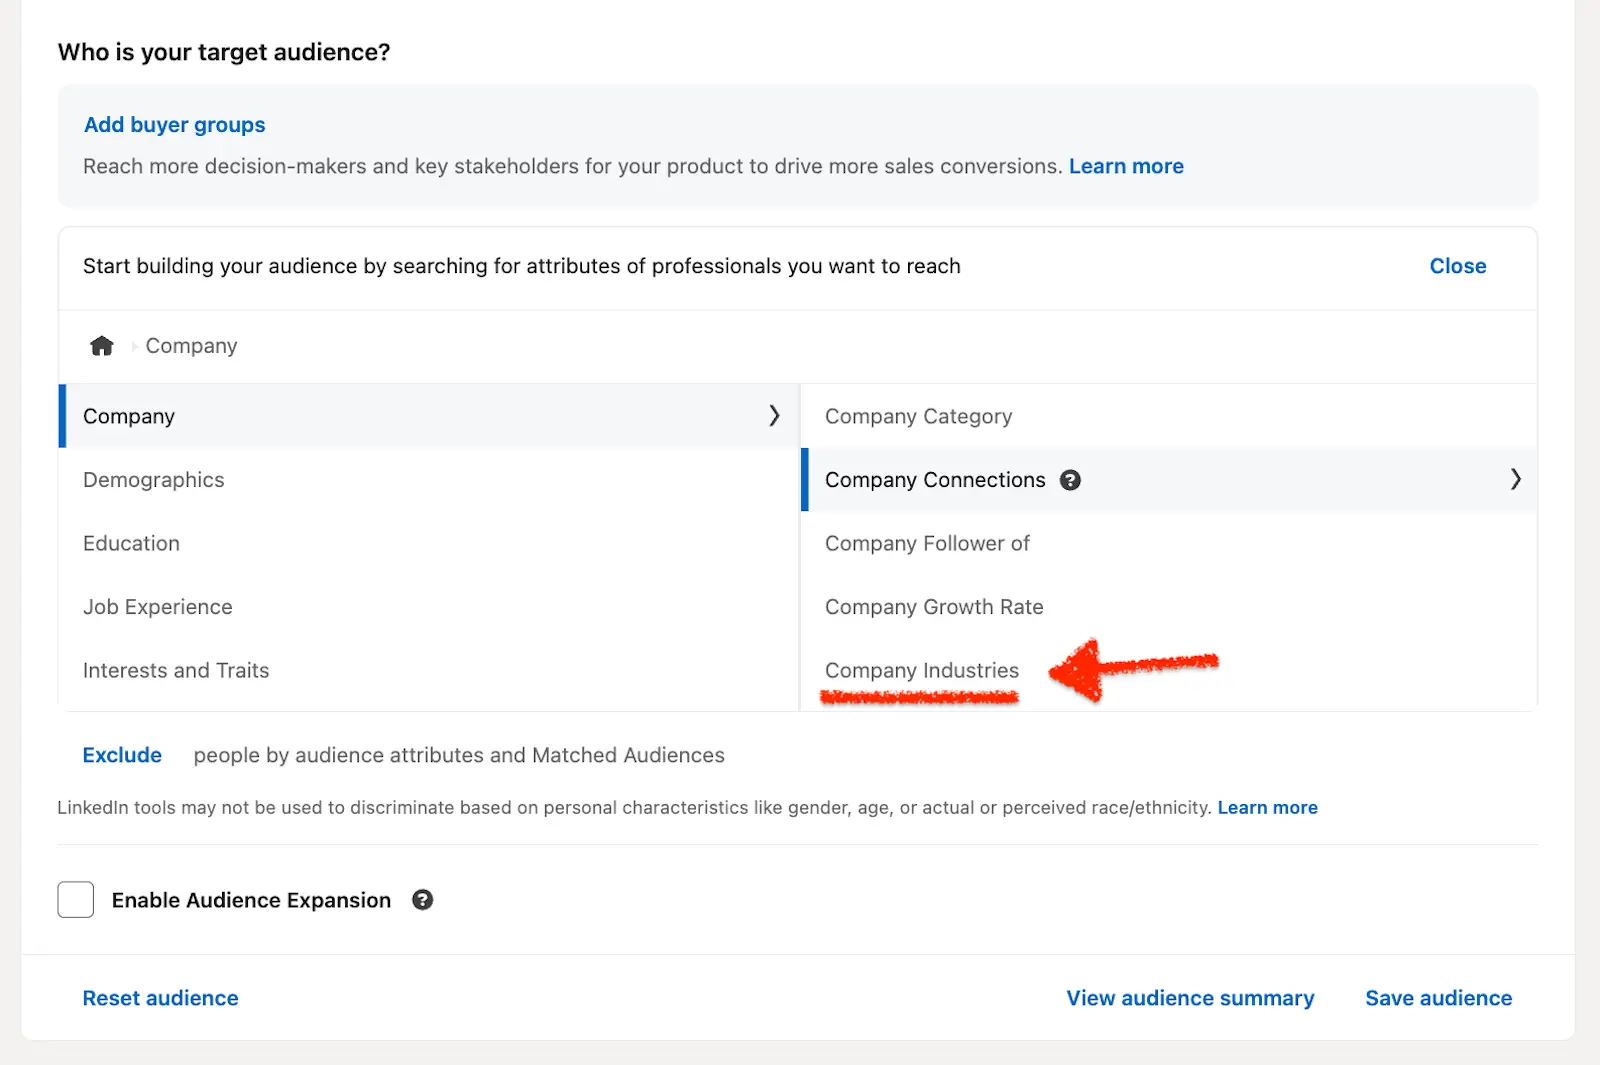The width and height of the screenshot is (1600, 1065).
Task: Close the audience attribute search panel
Action: tap(1457, 266)
